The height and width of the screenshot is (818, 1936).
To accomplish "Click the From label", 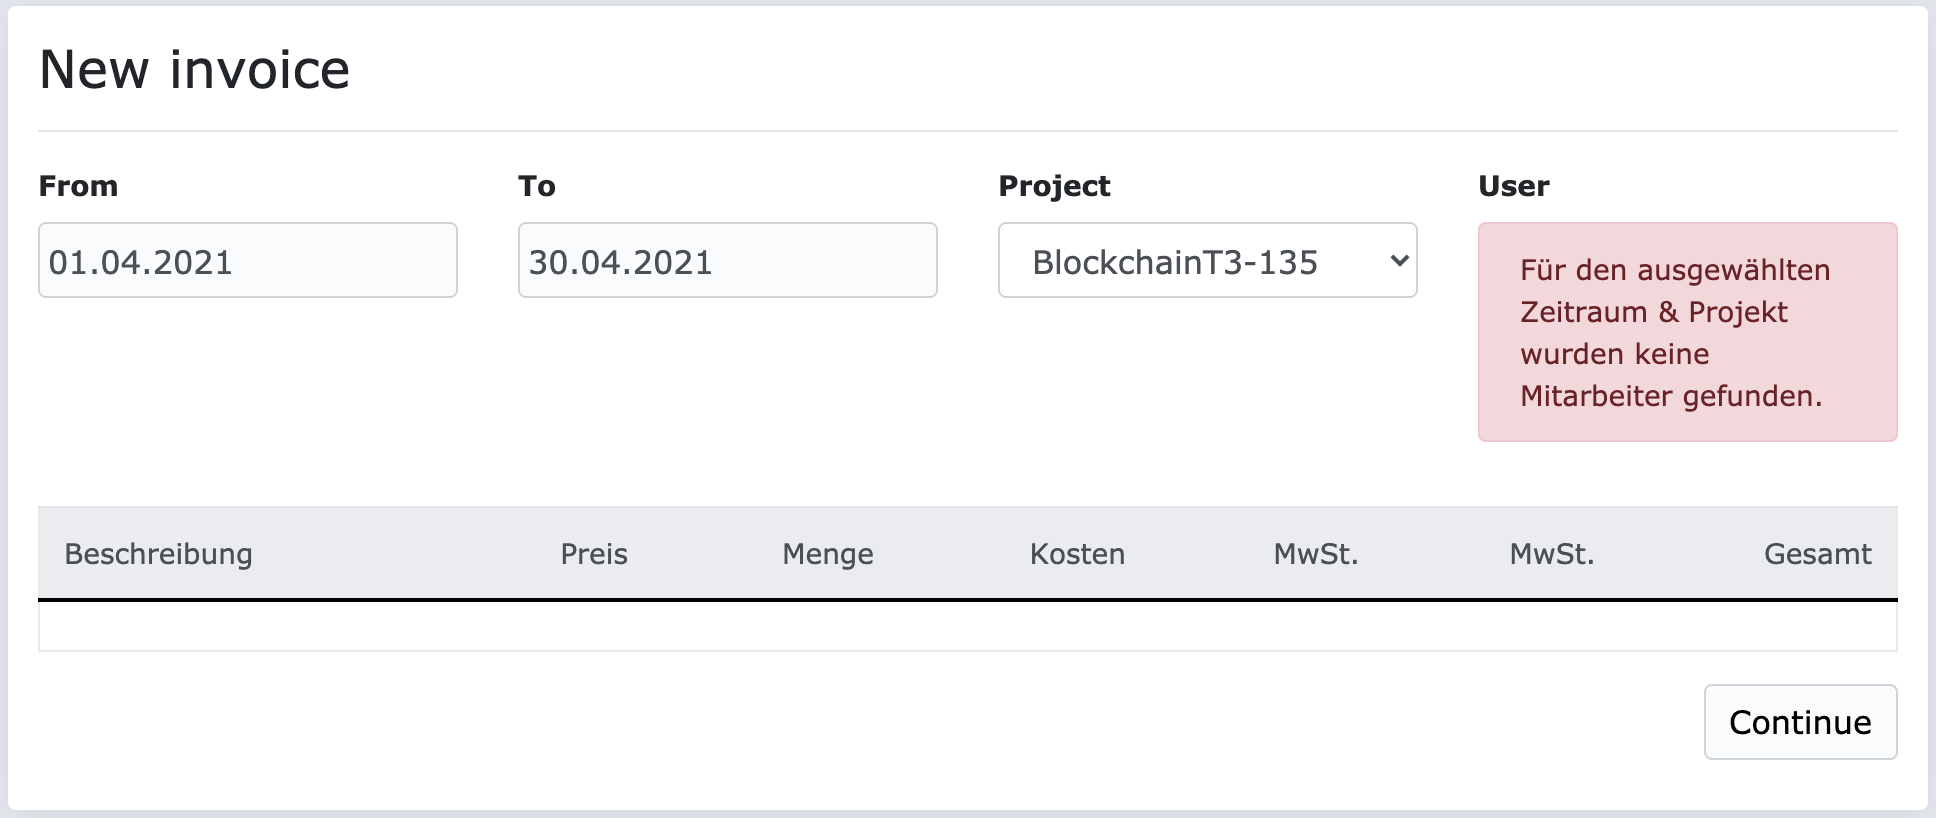I will coord(78,185).
